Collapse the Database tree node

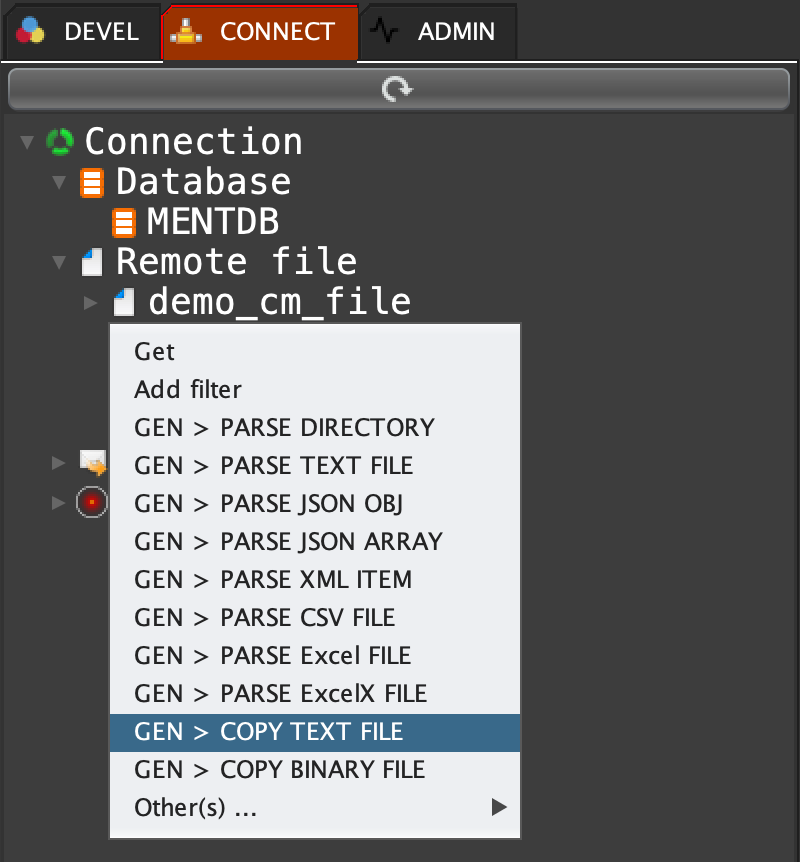tap(59, 182)
